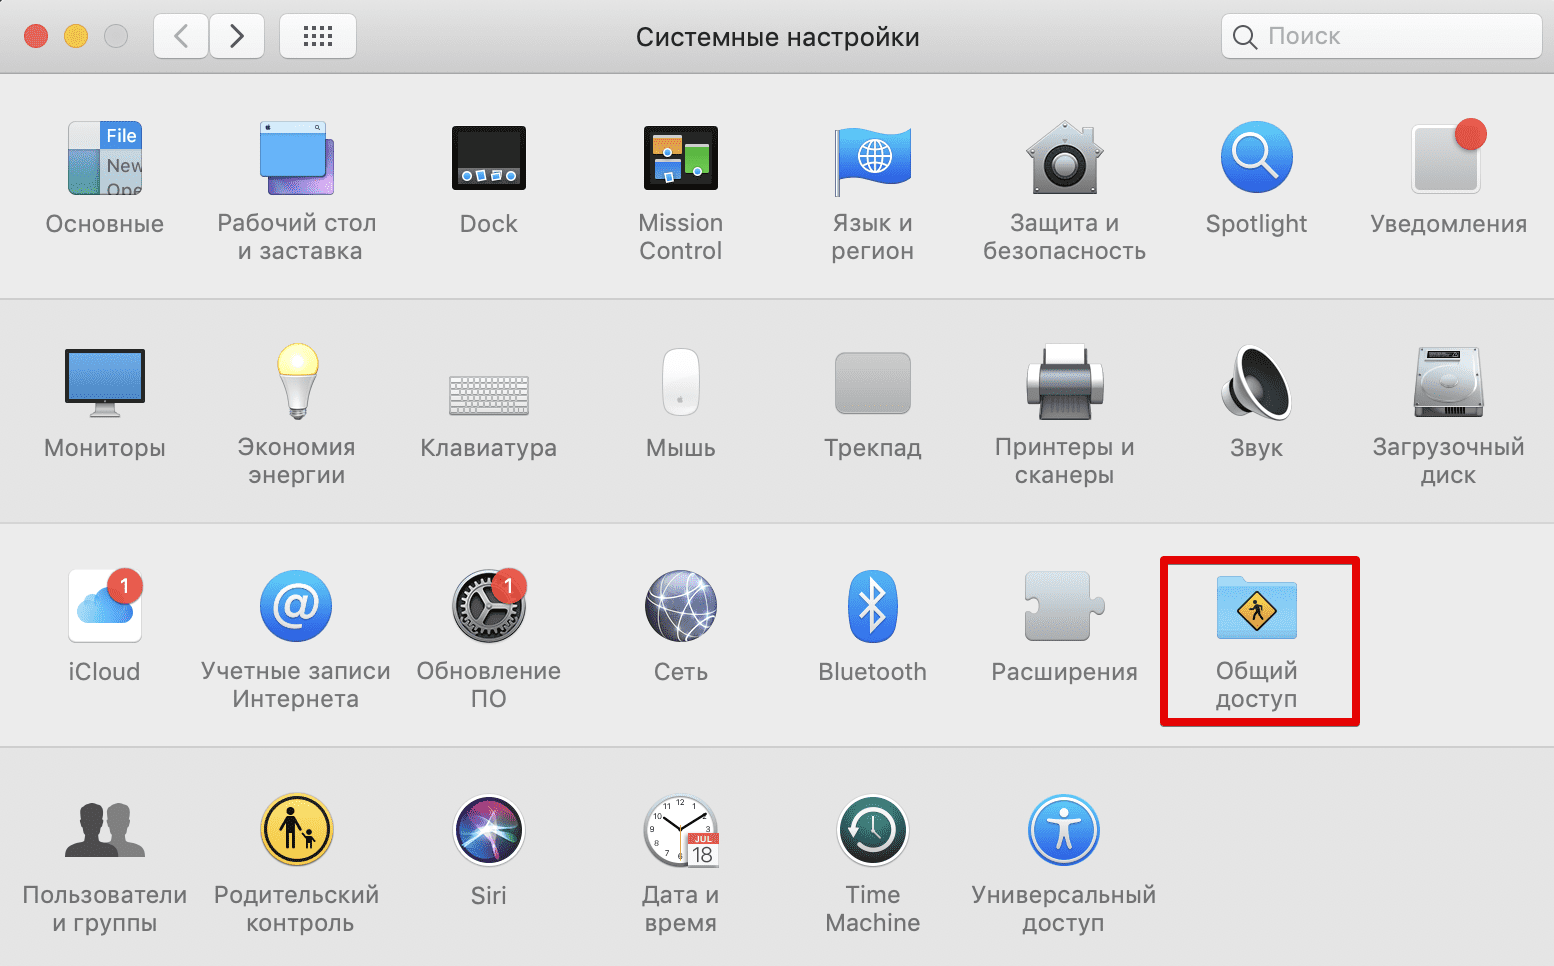Click the back navigation arrow button
The height and width of the screenshot is (966, 1554).
[x=181, y=37]
